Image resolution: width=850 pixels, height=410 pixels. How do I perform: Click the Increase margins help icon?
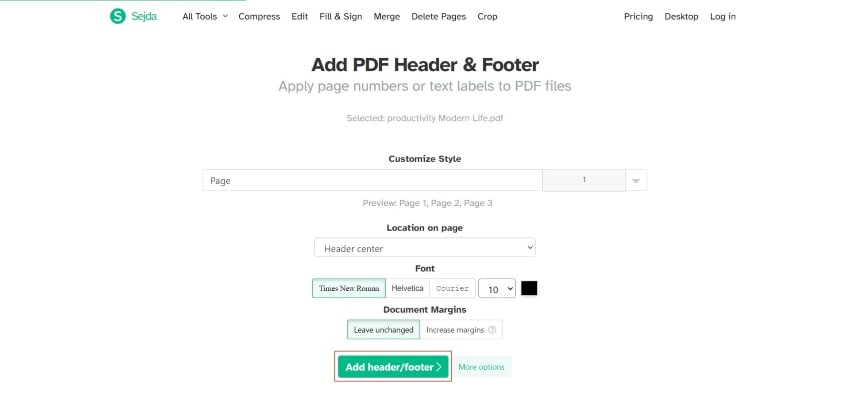click(492, 330)
